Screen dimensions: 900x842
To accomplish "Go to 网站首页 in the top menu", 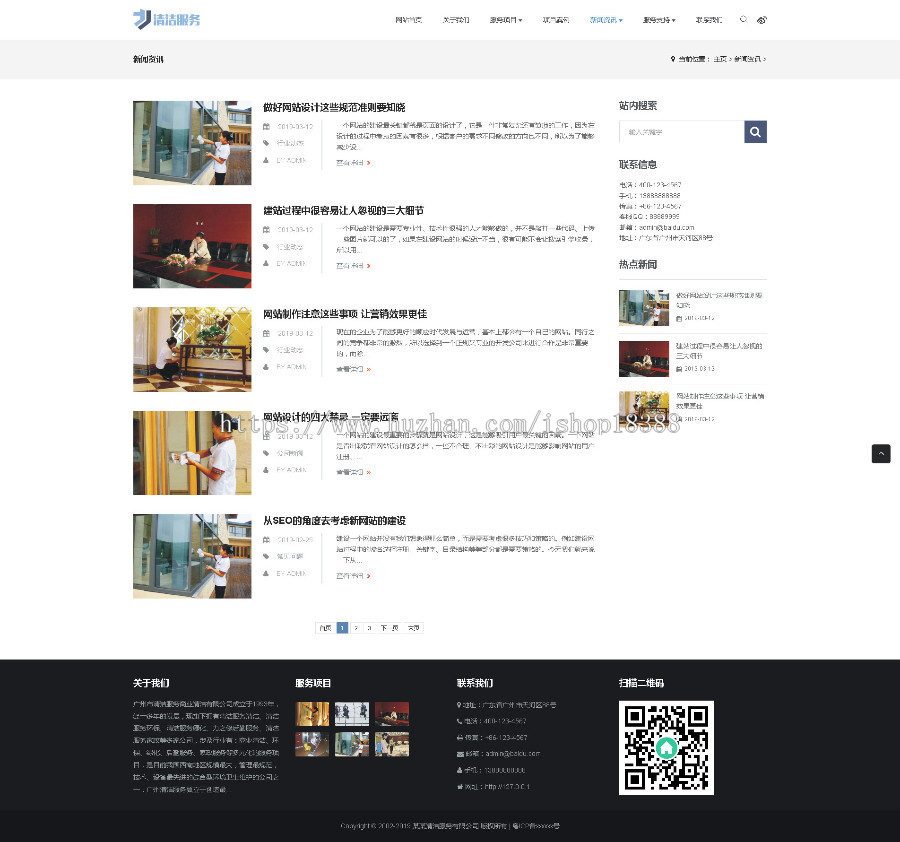I will click(x=408, y=20).
